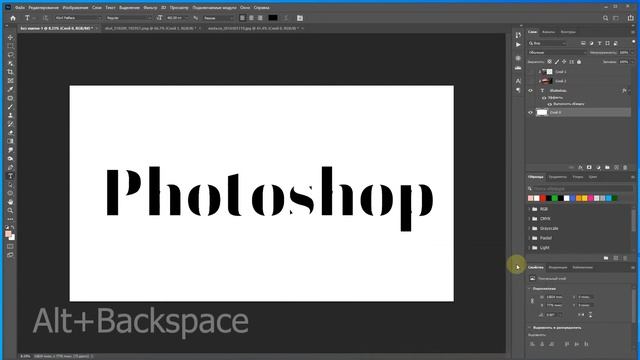Click the Home icon in options bar
The width and height of the screenshot is (640, 360).
(x=13, y=18)
